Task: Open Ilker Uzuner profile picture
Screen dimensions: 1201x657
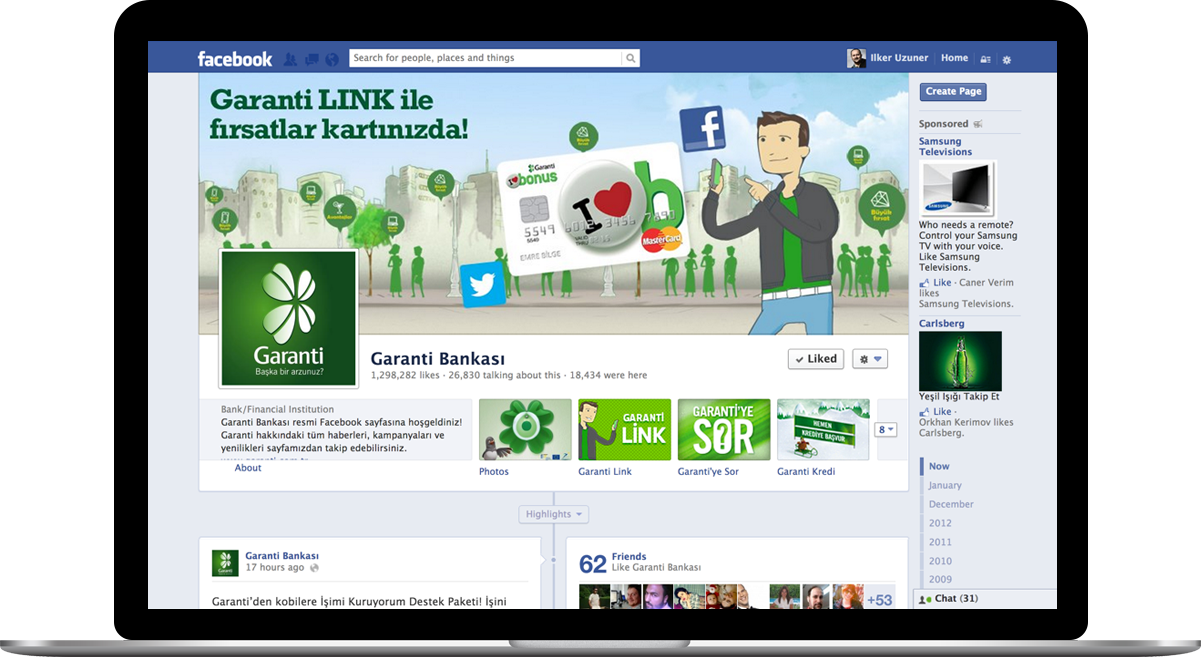Action: (x=857, y=58)
